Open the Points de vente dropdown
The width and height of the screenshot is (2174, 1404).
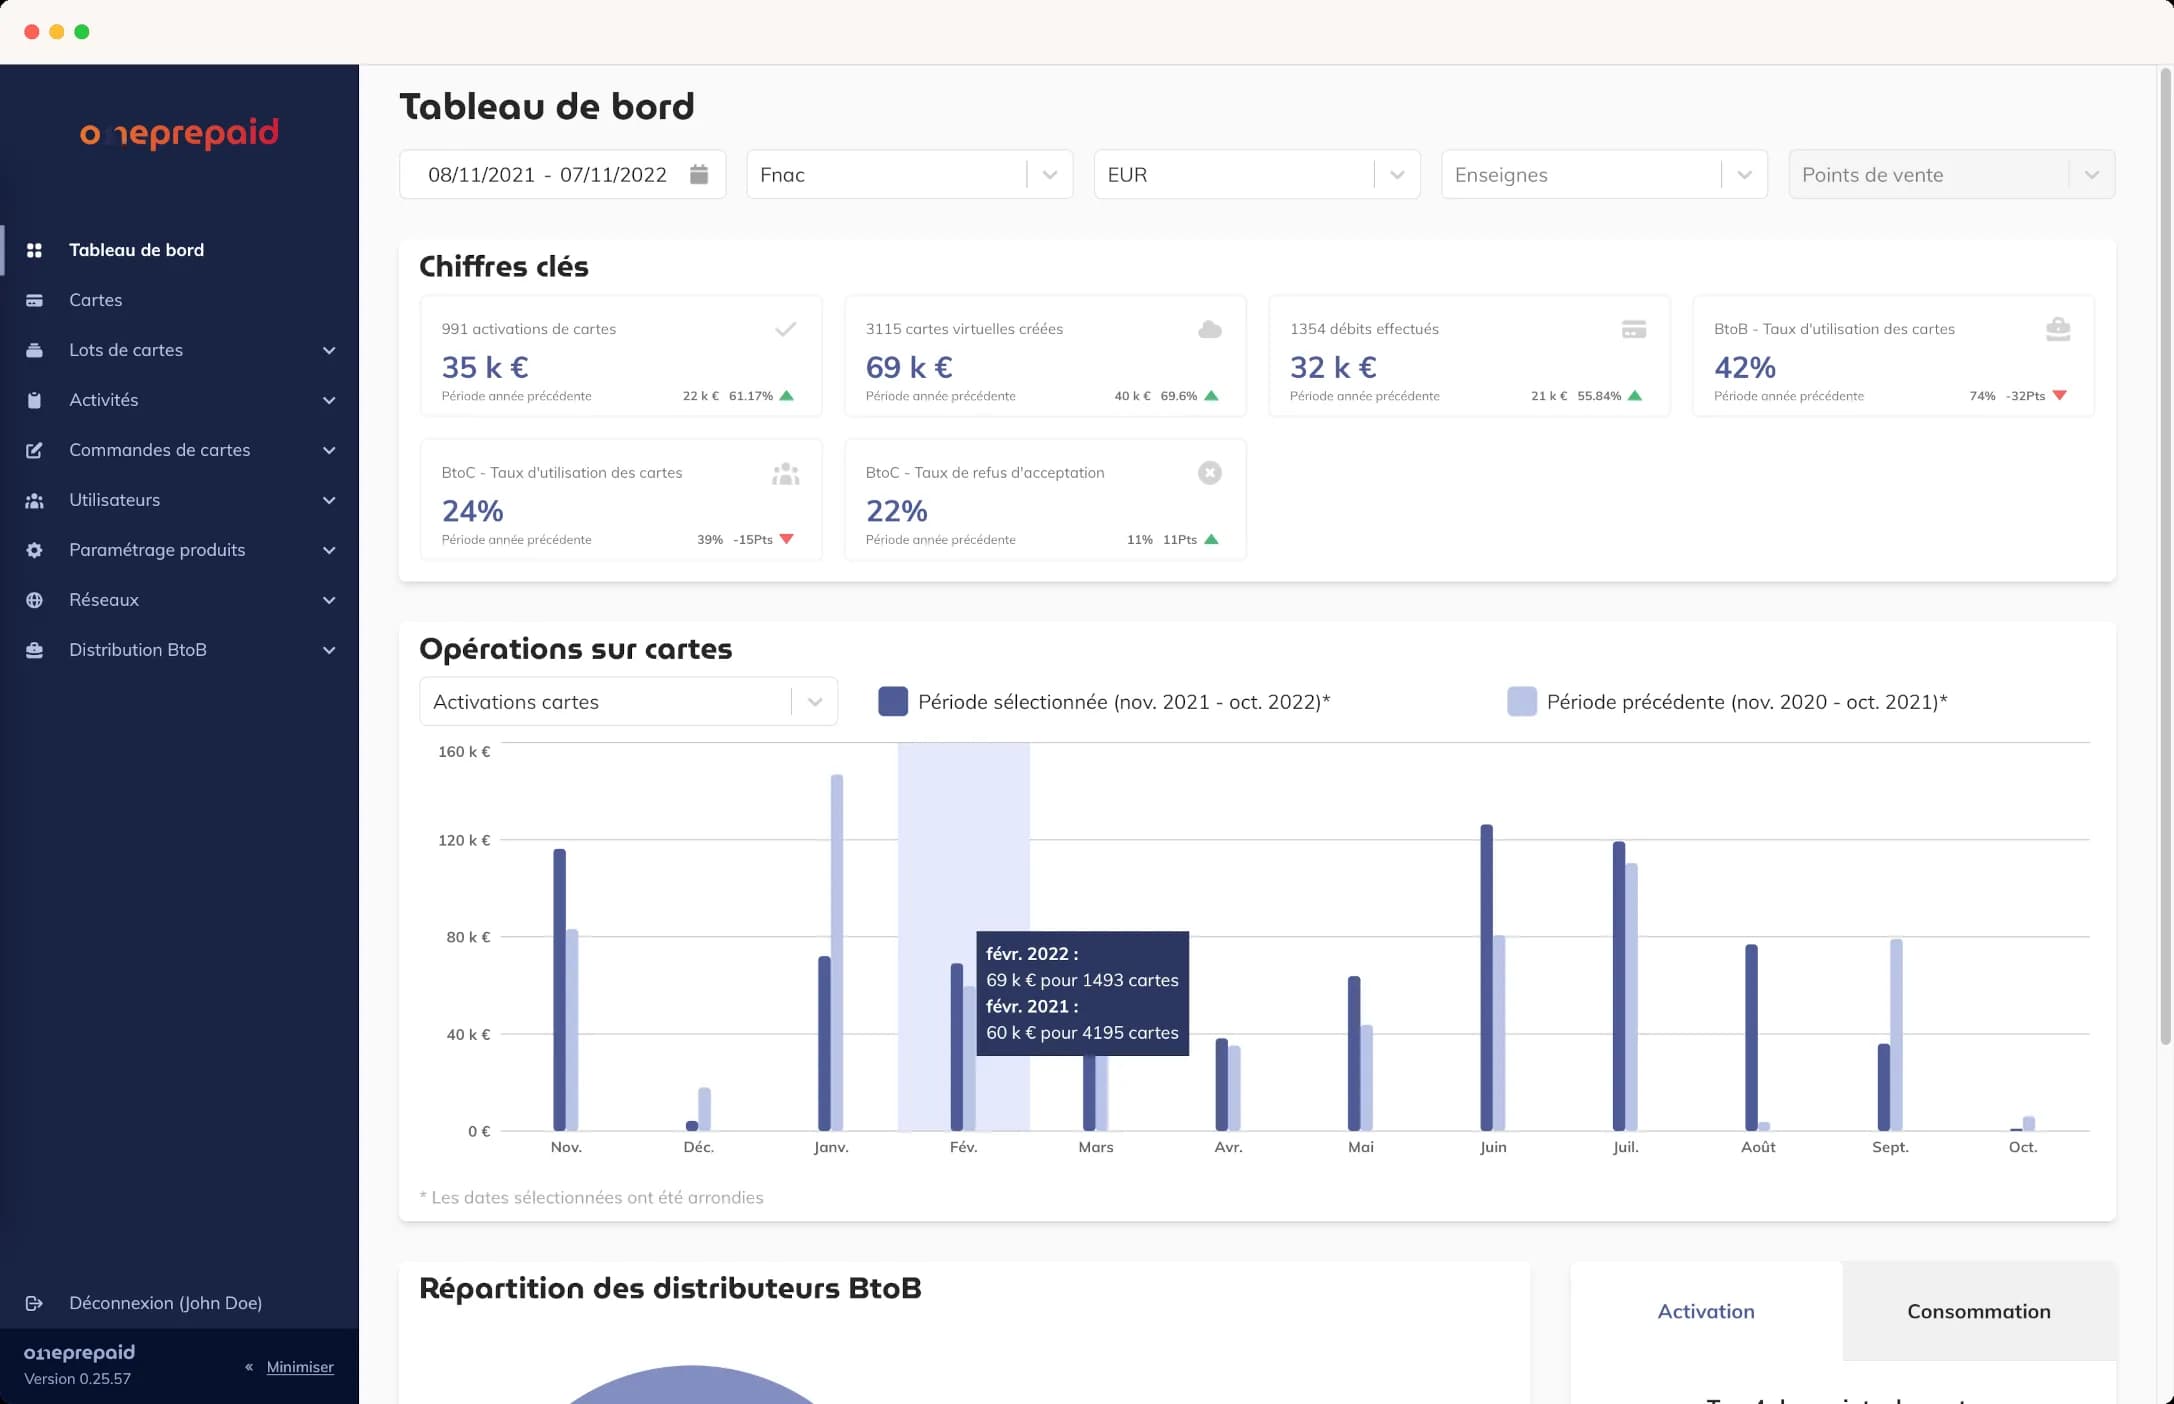click(1951, 174)
